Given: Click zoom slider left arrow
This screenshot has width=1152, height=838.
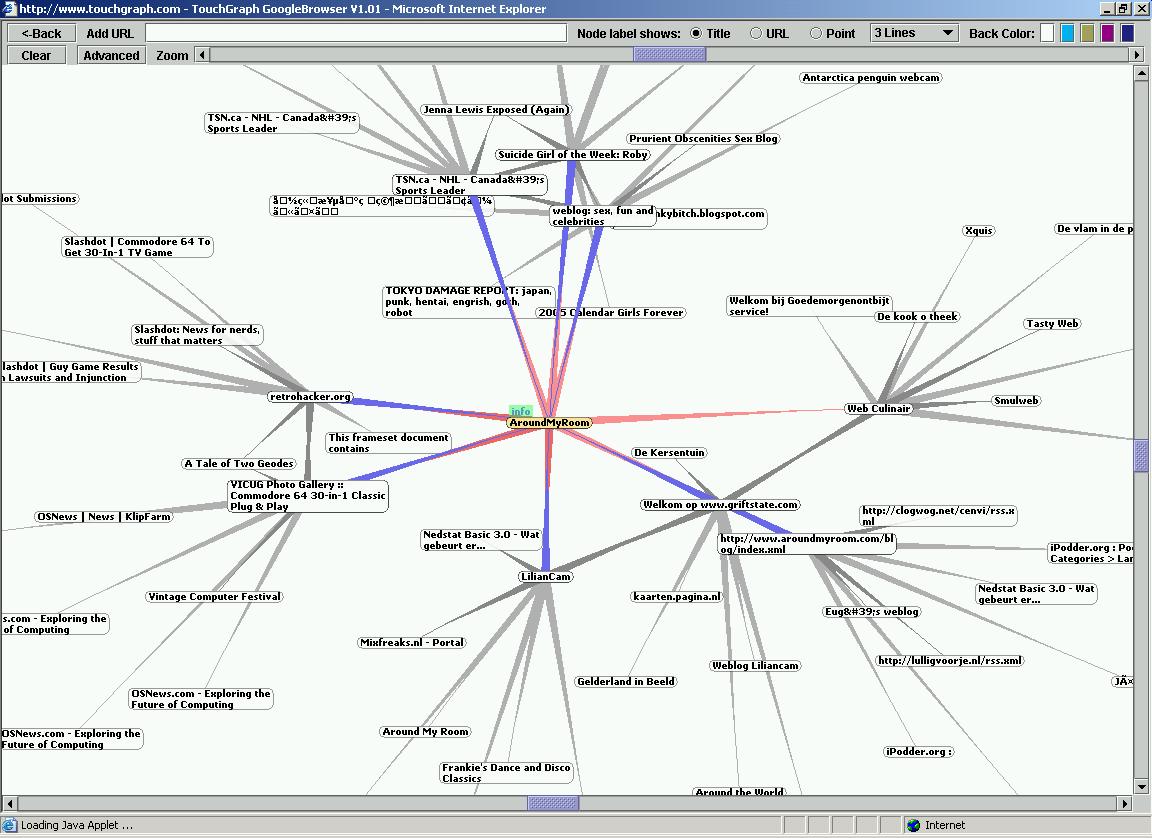Looking at the screenshot, I should coord(202,54).
